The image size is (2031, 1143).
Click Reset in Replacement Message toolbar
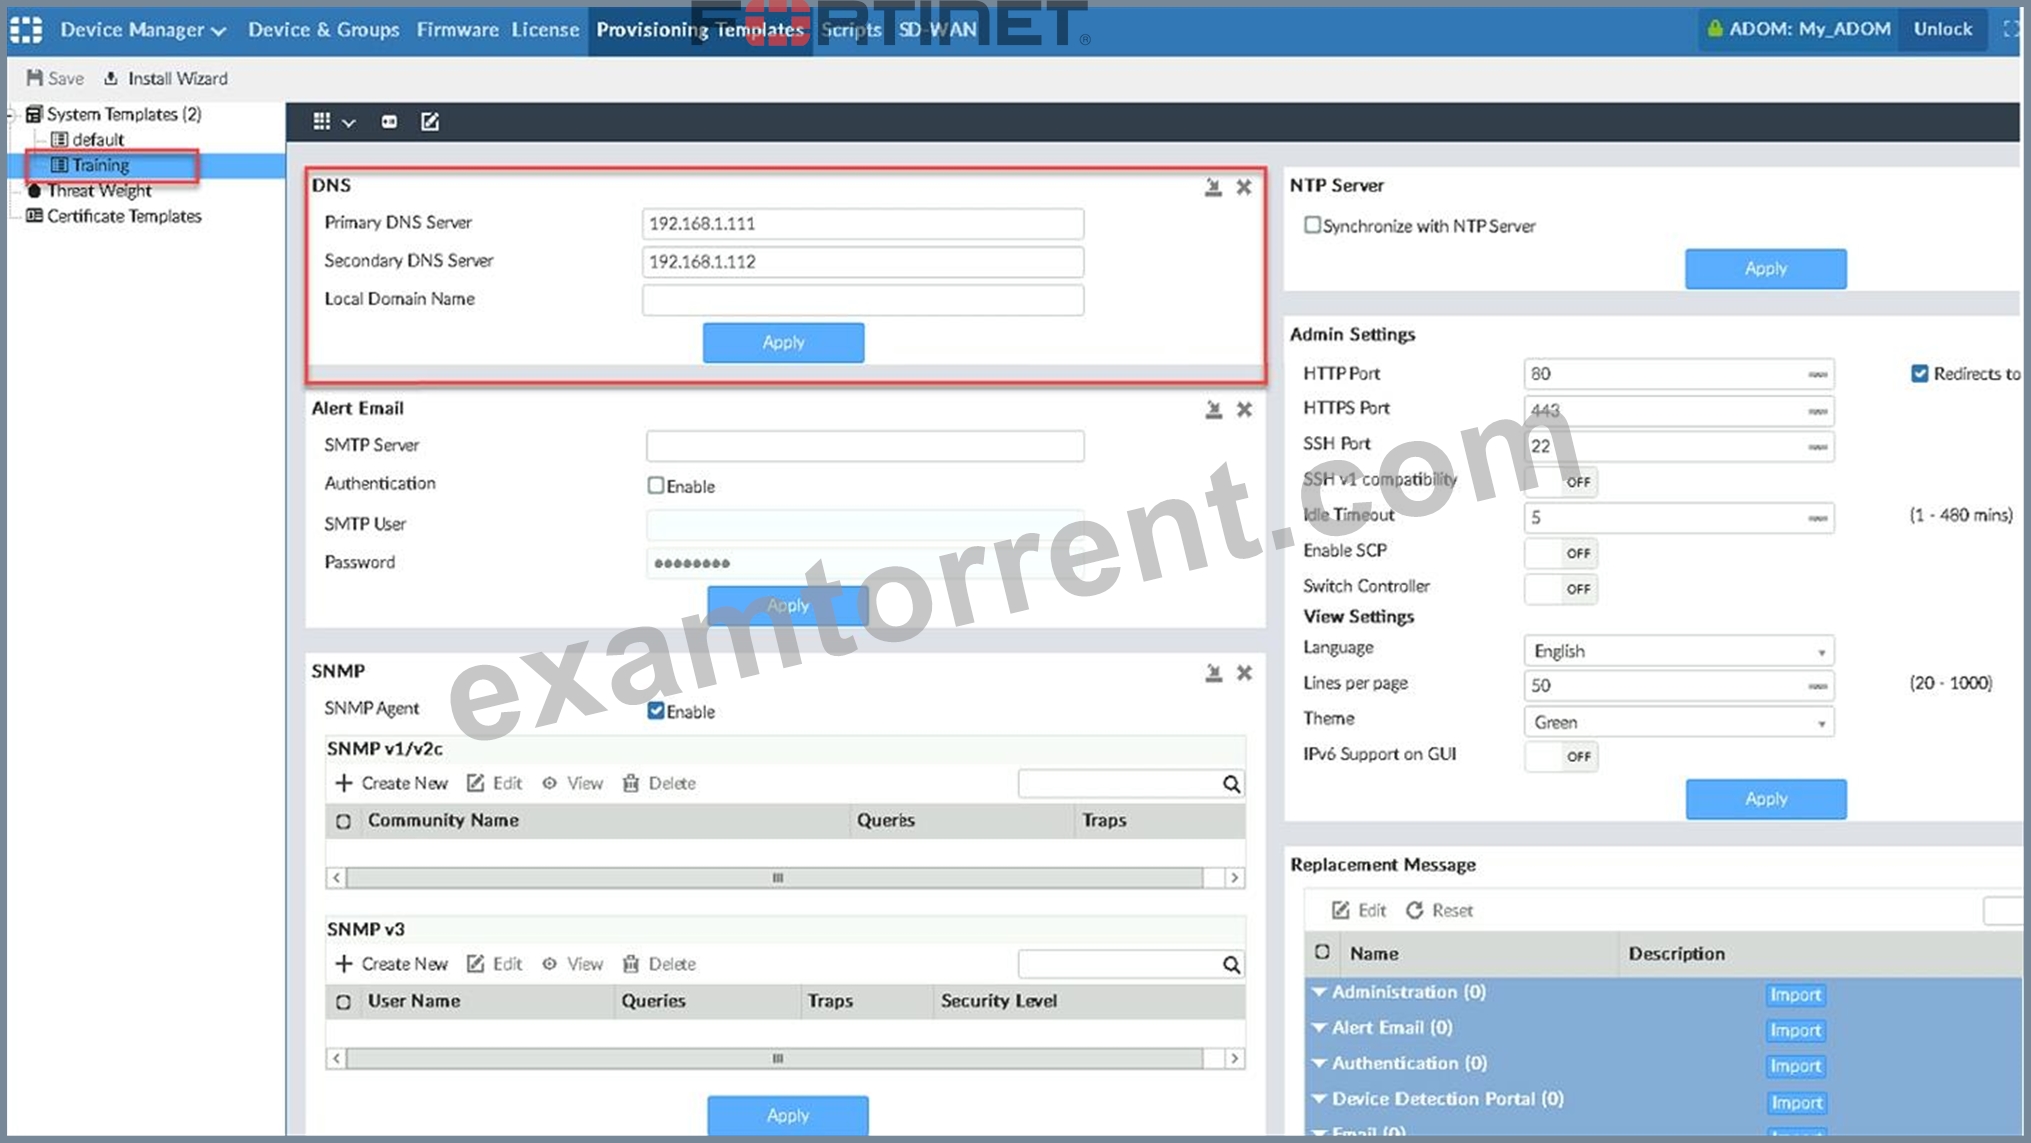1439,910
